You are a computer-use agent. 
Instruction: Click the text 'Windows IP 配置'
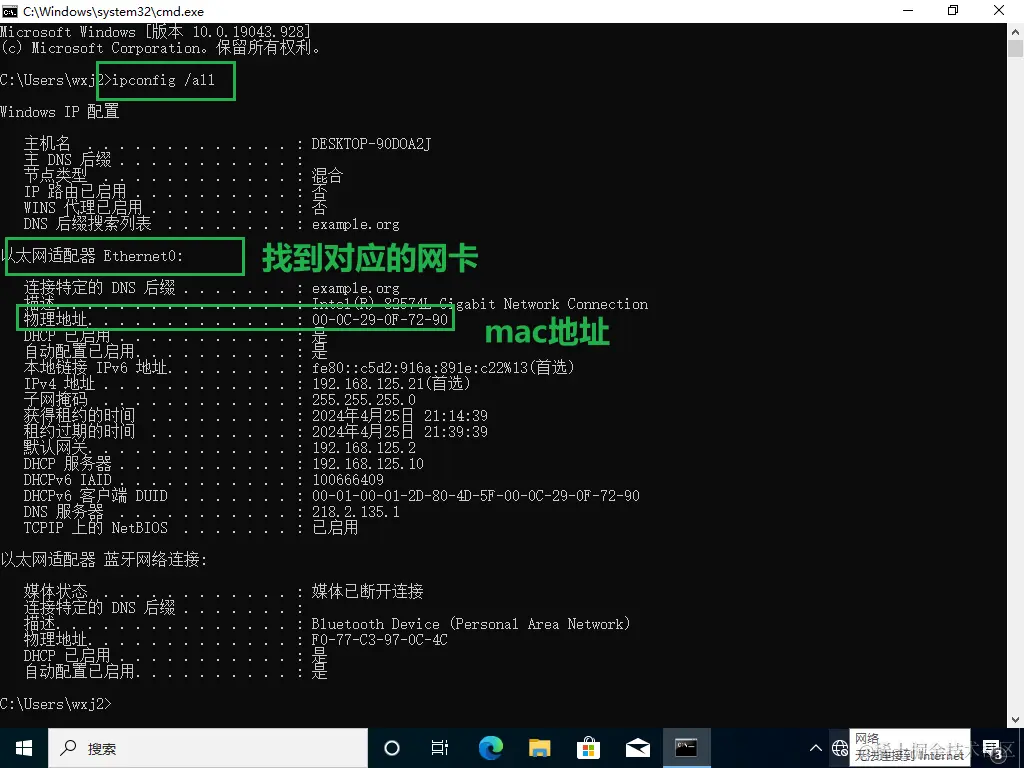59,112
